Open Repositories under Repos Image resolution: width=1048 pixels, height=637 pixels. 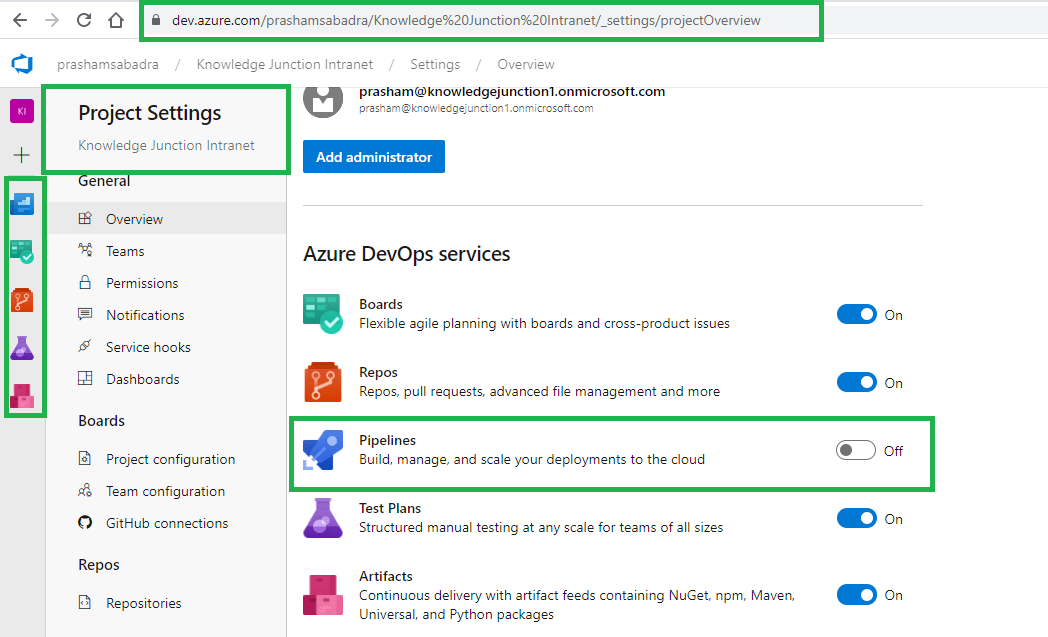166,603
